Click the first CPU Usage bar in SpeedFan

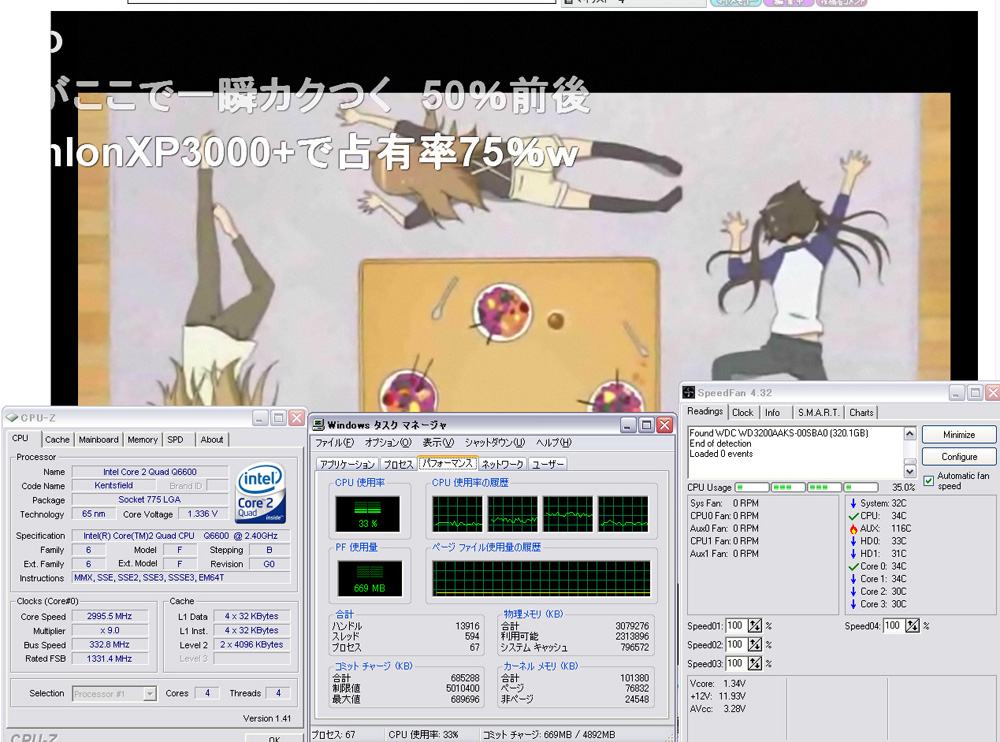coord(751,487)
